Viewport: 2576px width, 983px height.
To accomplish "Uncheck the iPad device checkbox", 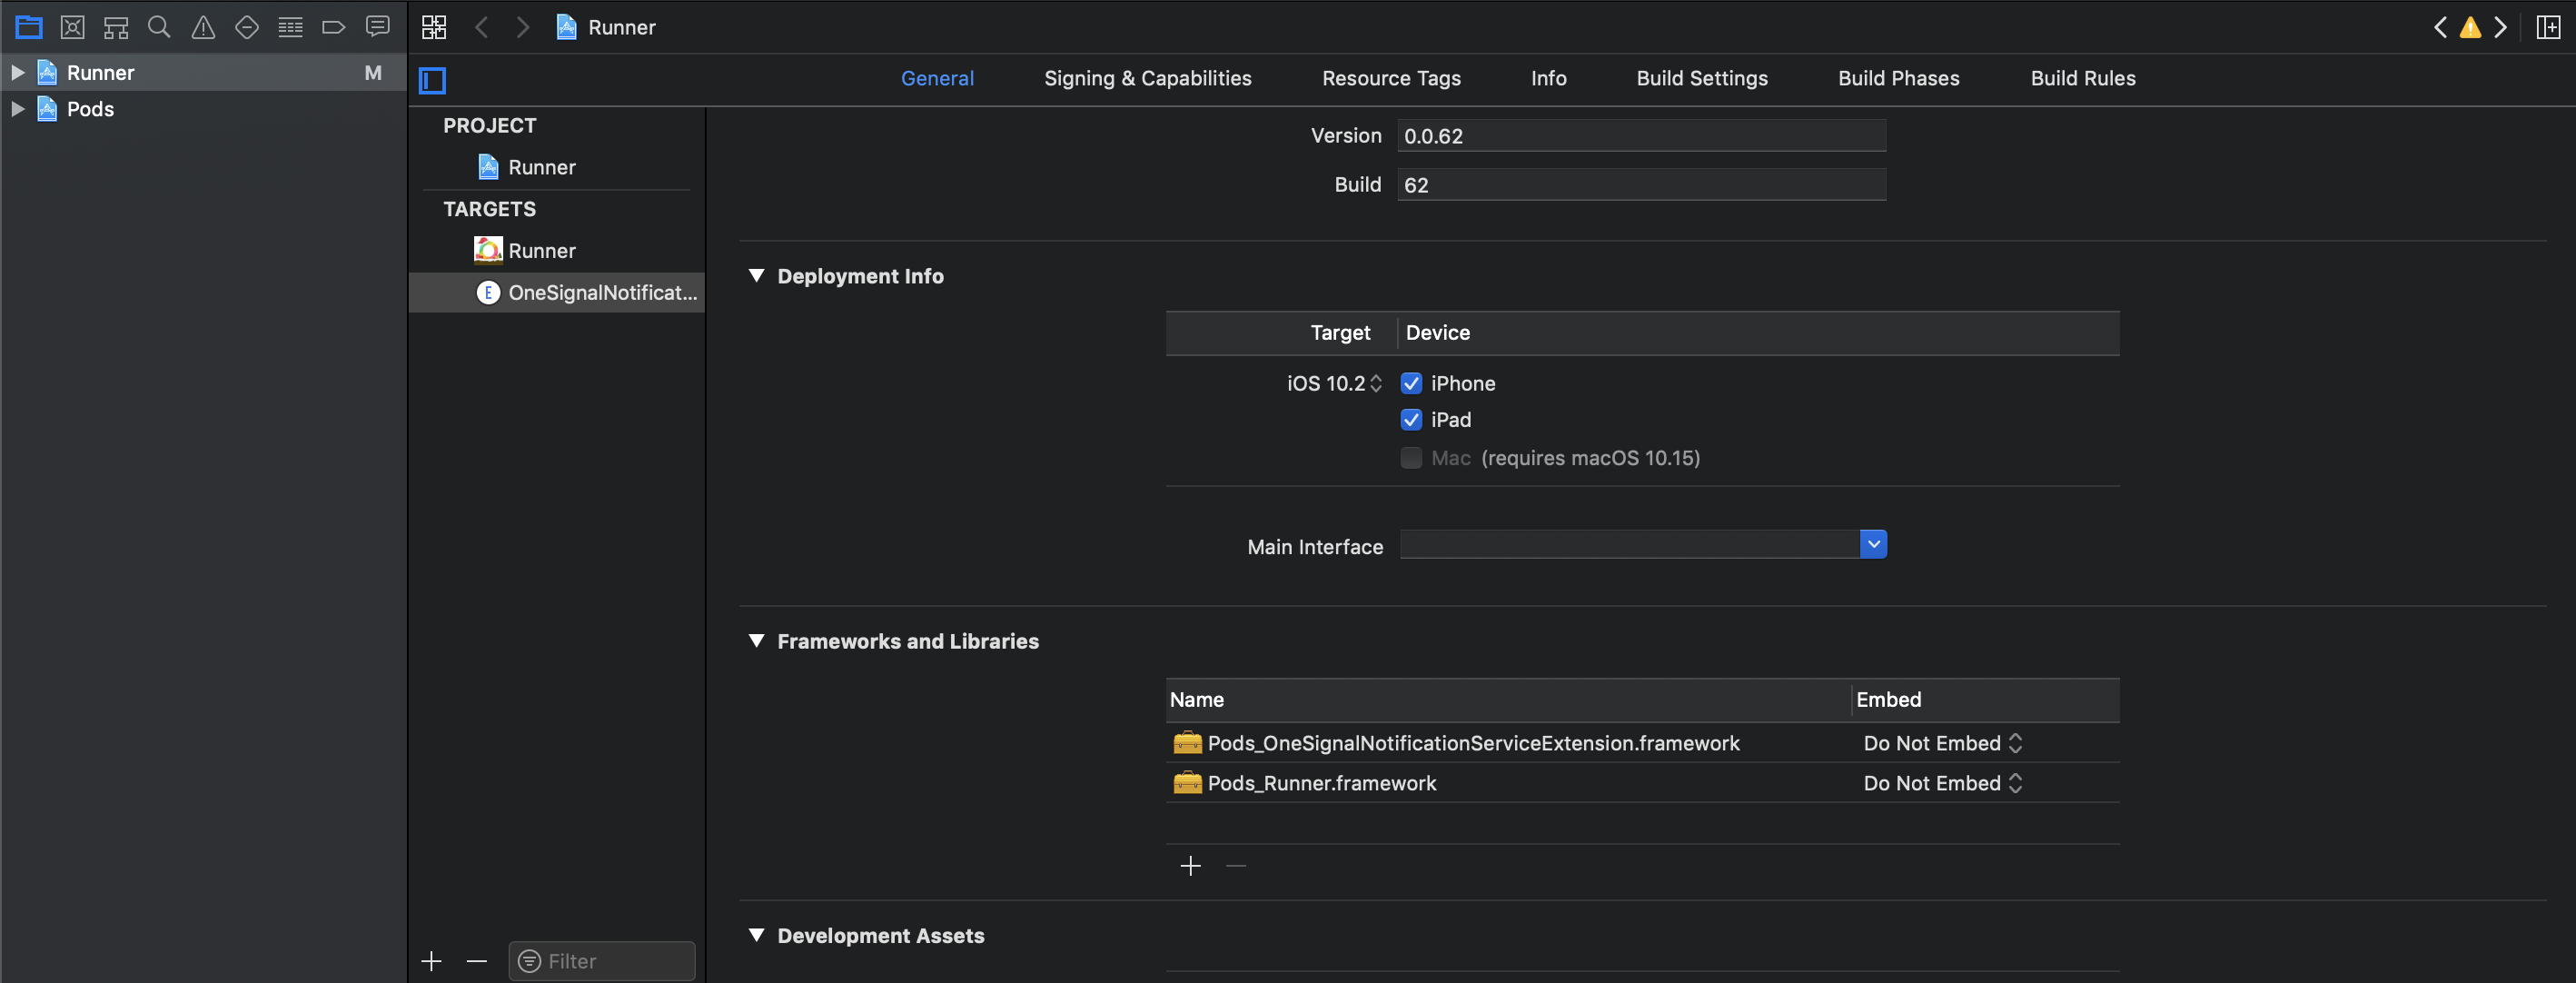I will tap(1412, 420).
